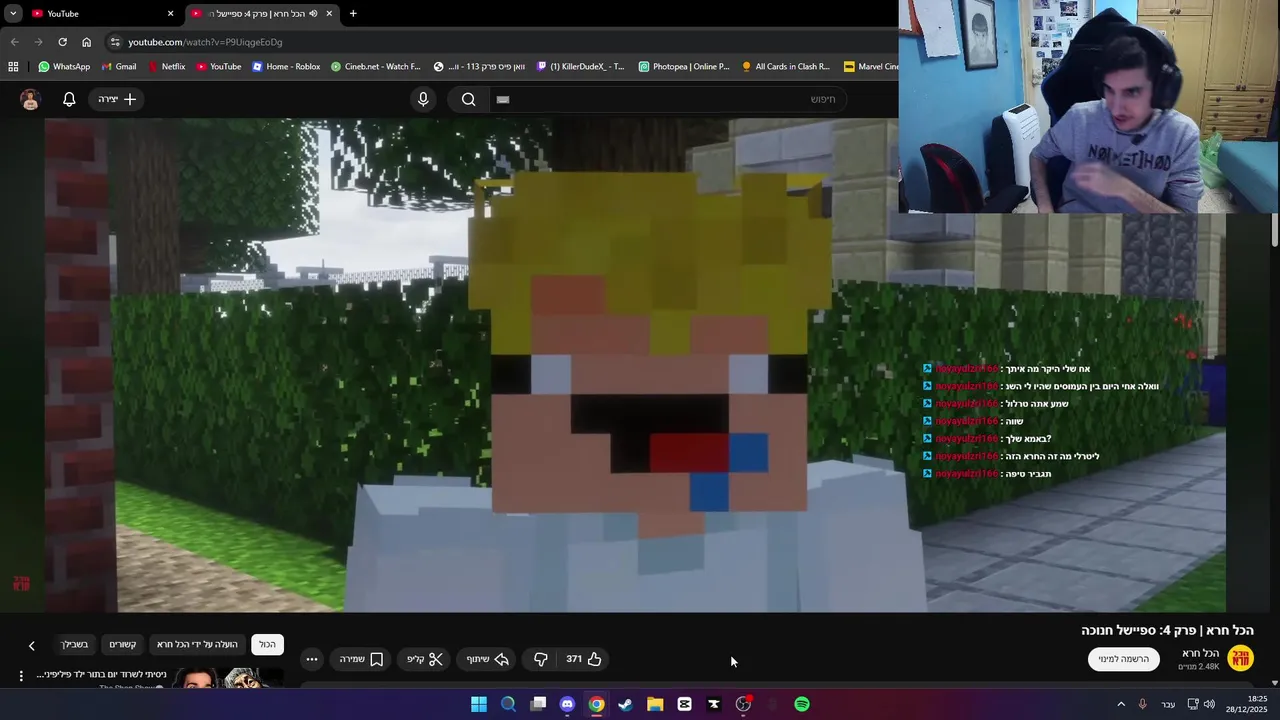Viewport: 1280px width, 720px height.
Task: Start voice search with microphone icon
Action: tap(423, 99)
